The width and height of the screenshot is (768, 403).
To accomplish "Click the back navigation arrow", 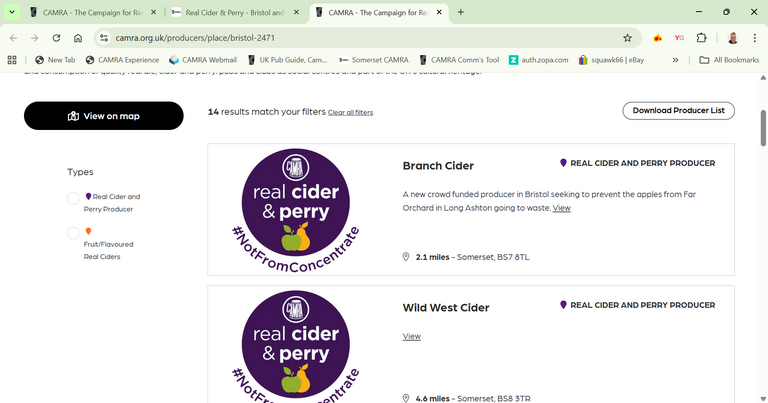I will click(x=13, y=38).
